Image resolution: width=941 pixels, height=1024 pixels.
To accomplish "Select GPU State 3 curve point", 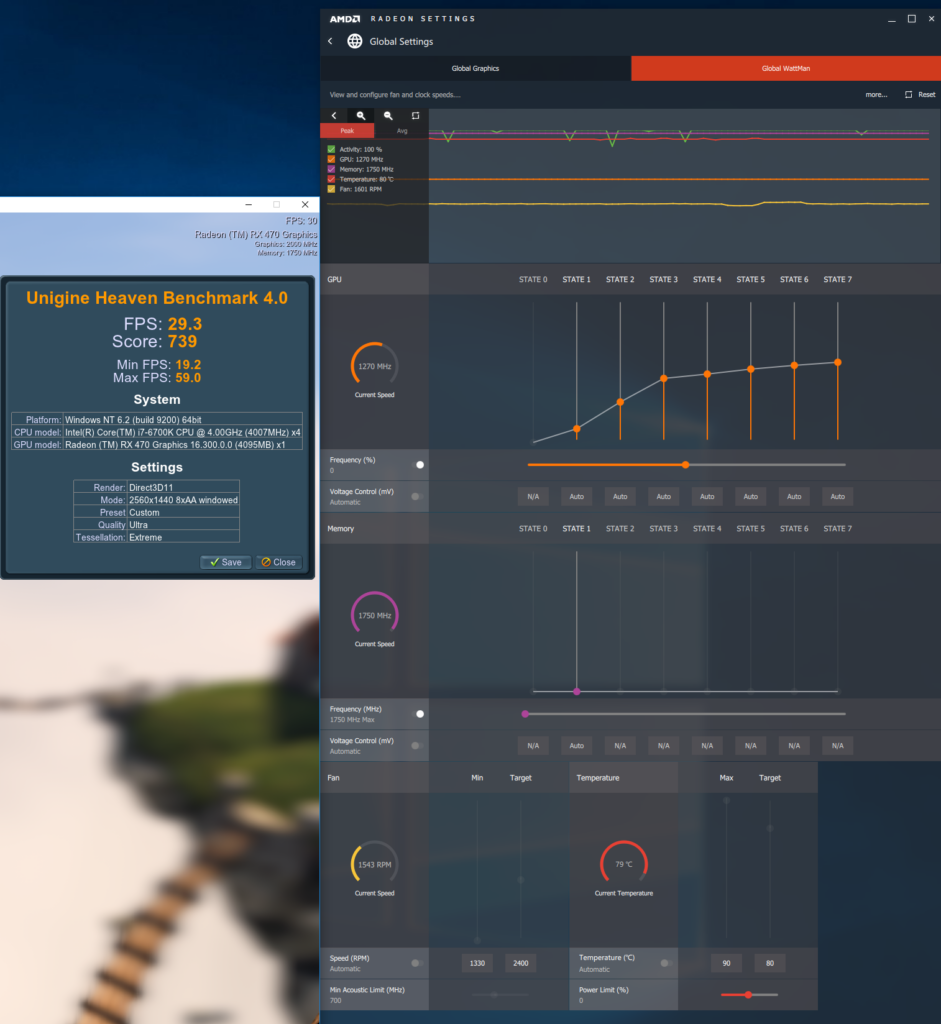I will coord(663,379).
